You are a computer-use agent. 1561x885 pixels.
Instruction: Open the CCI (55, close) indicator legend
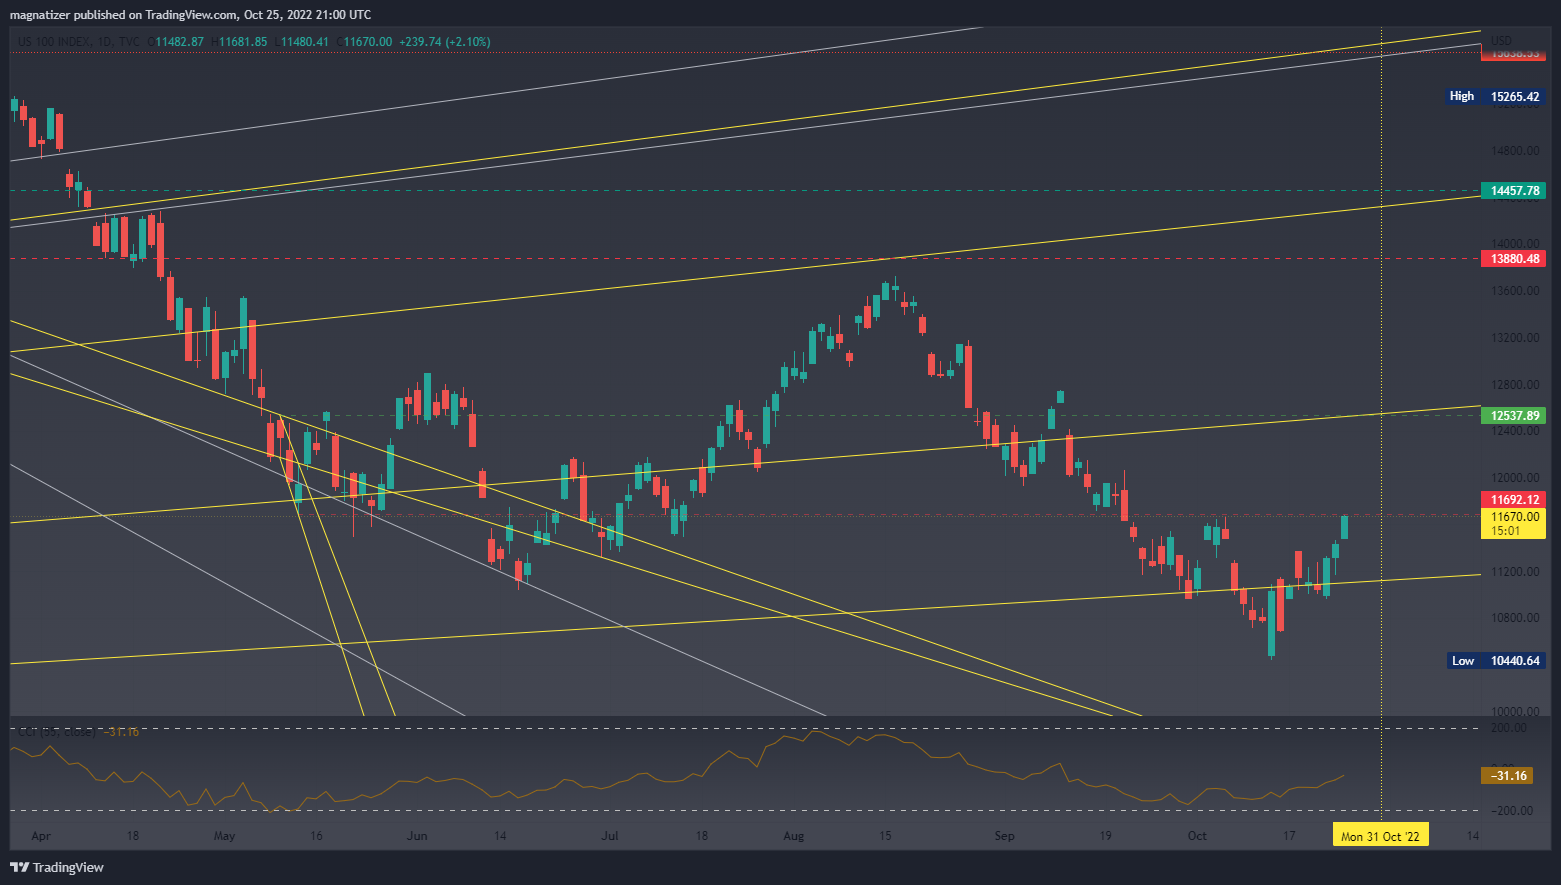tap(56, 732)
